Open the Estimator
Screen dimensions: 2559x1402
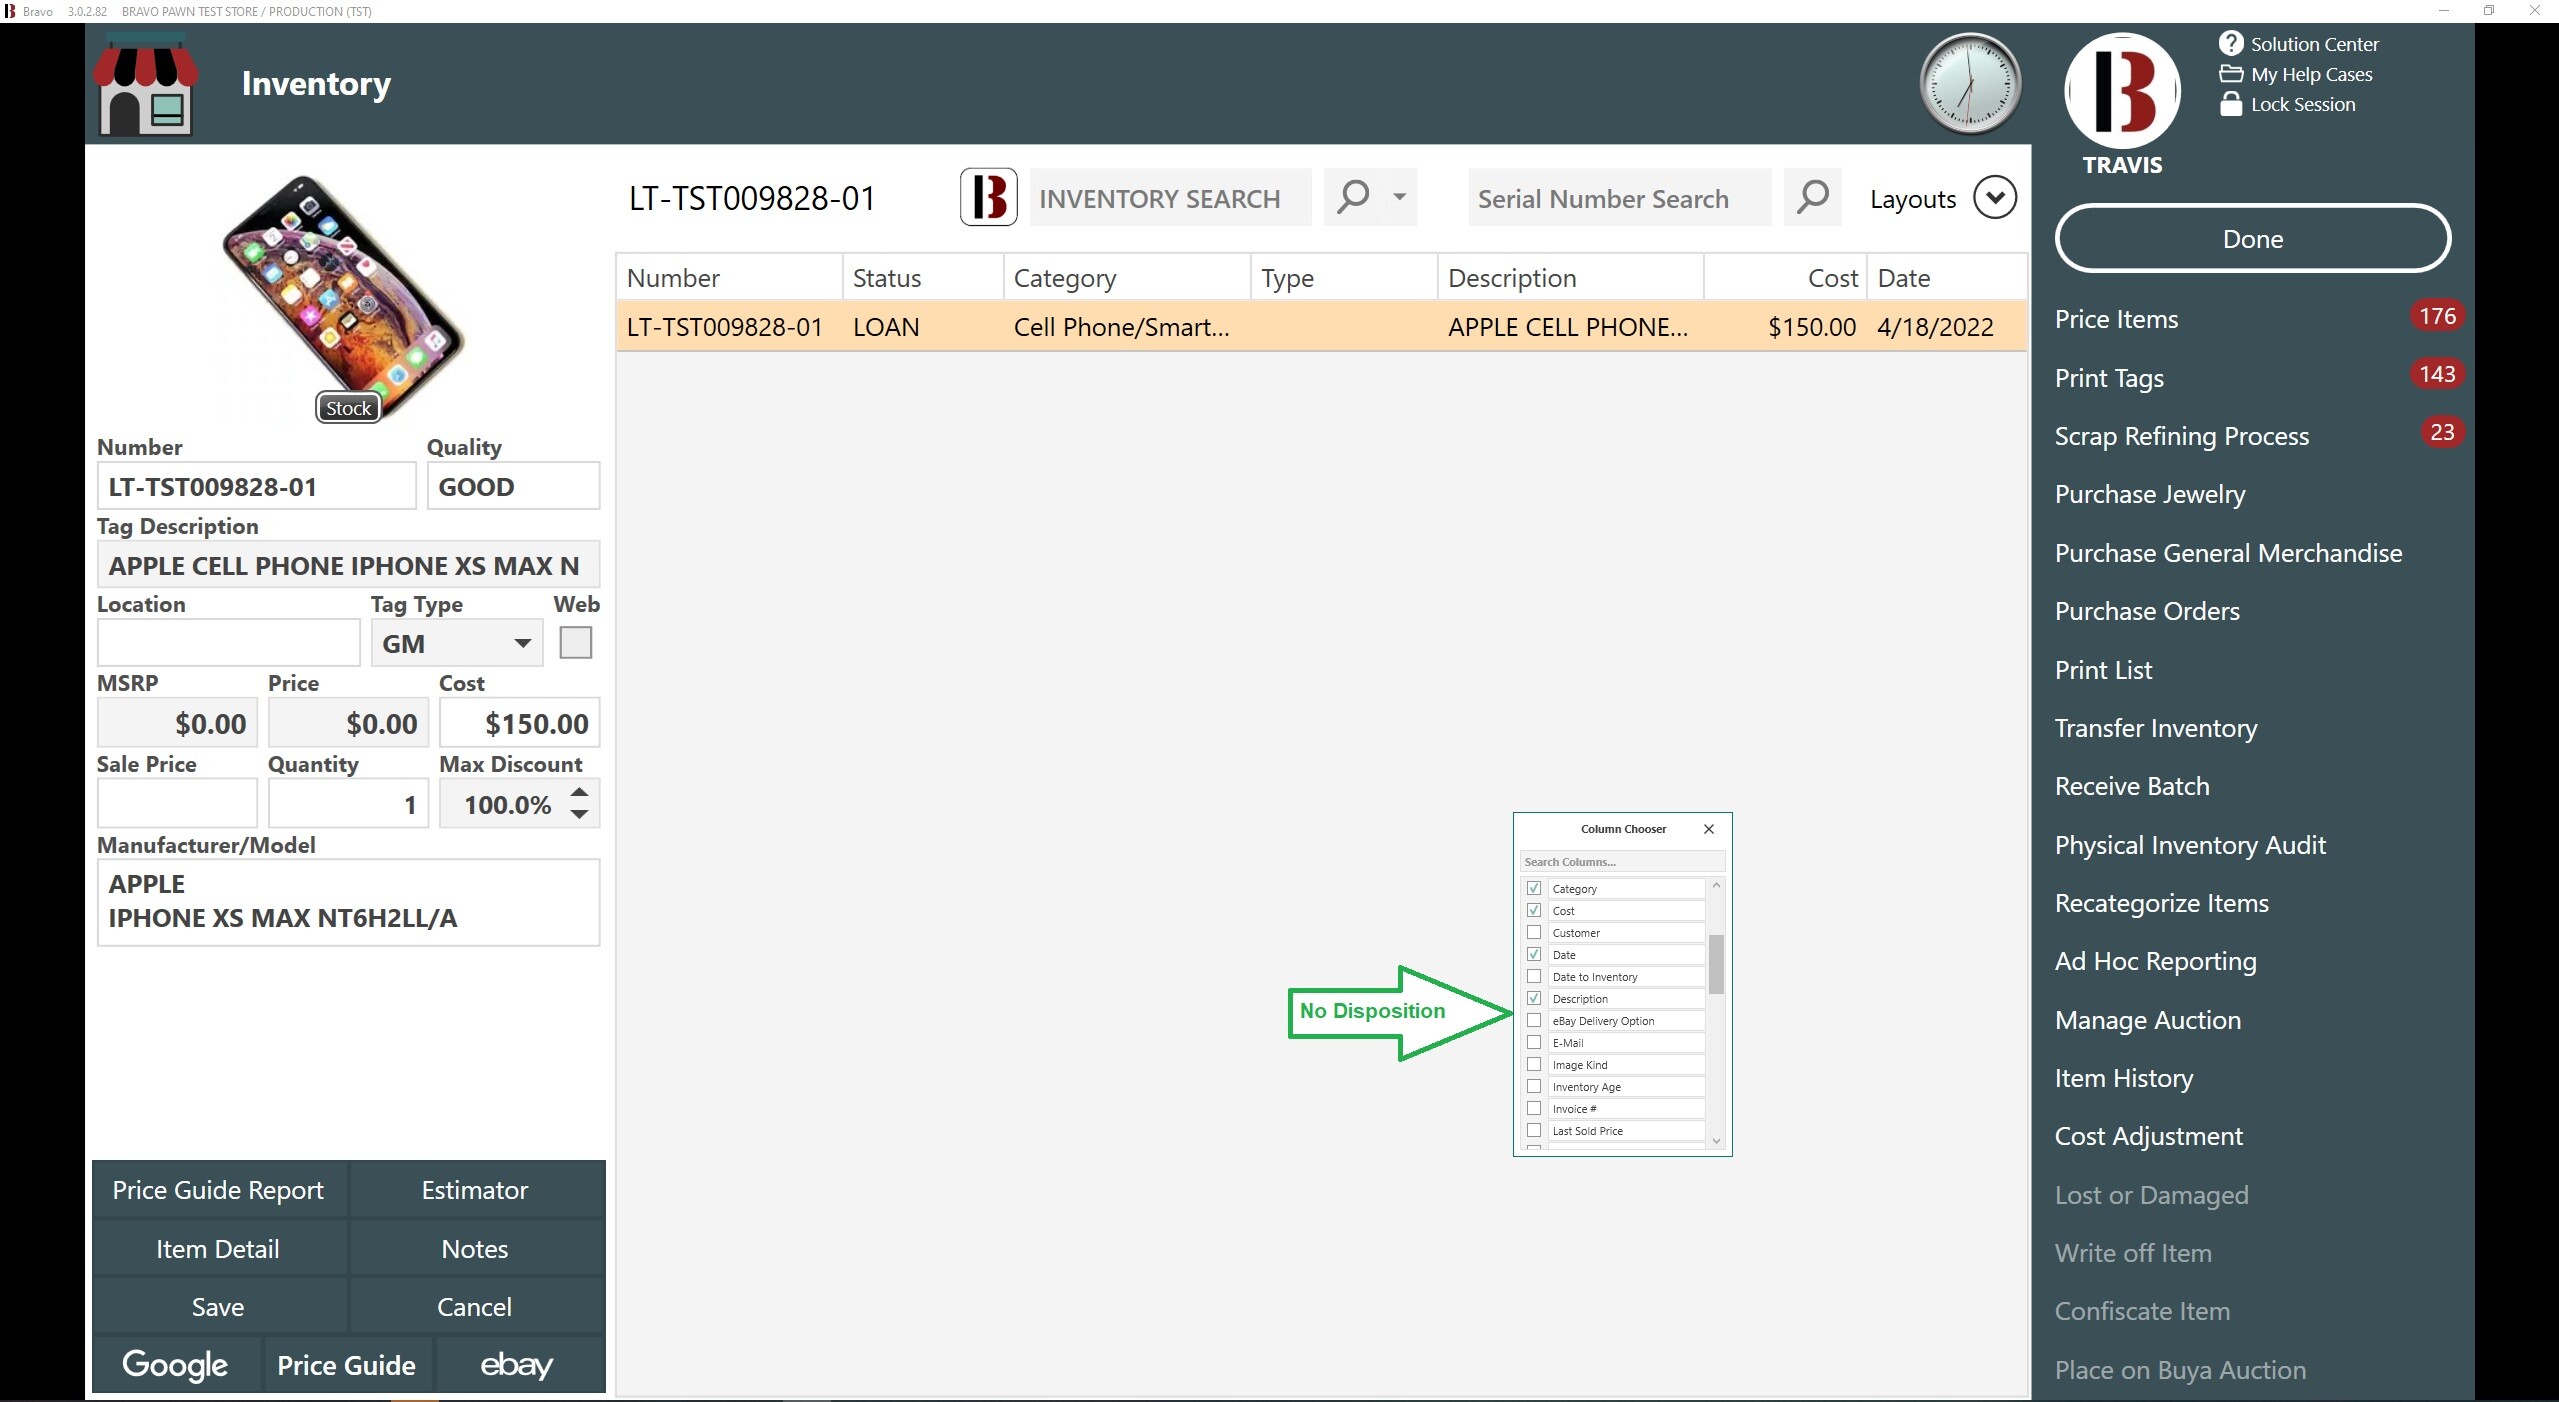pos(476,1190)
